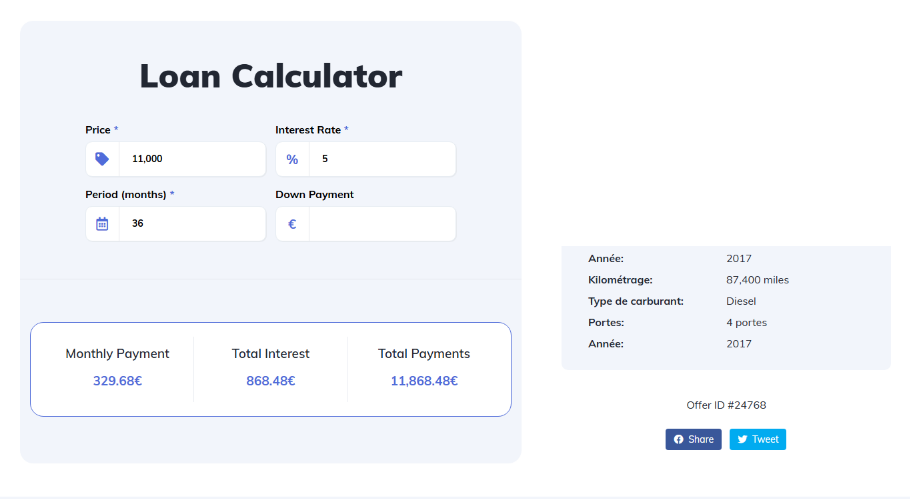
Task: Click the Type de carburant Diesel value
Action: coord(741,301)
